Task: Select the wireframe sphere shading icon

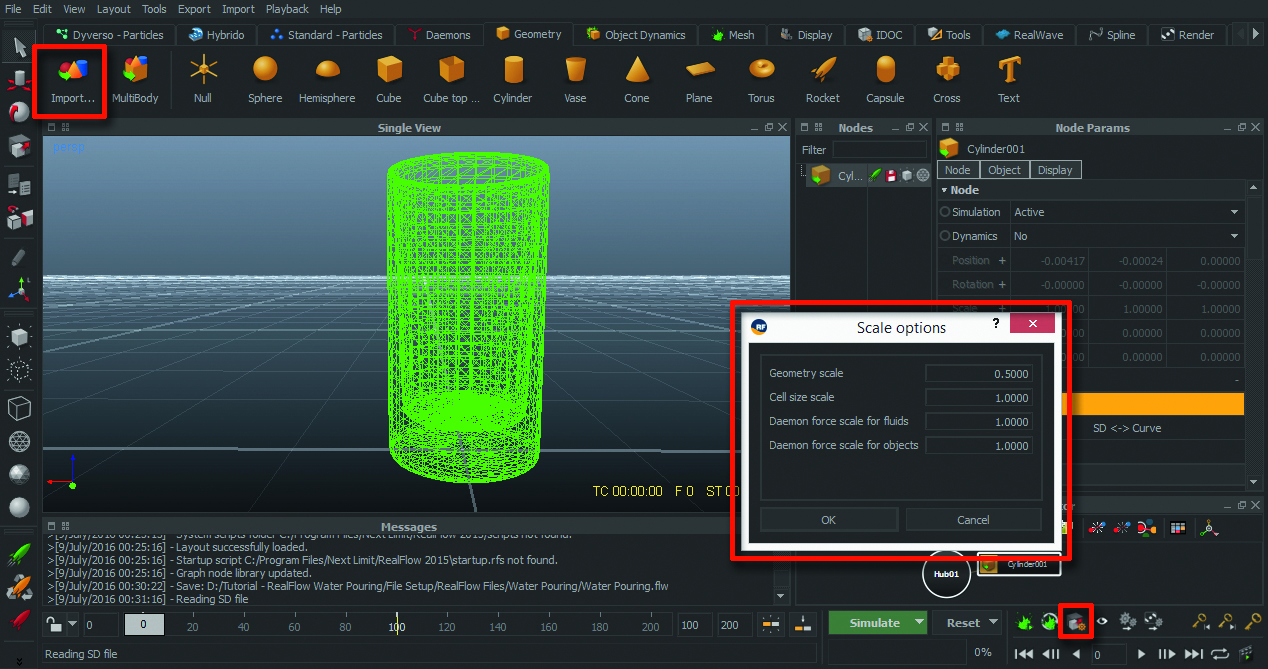Action: (19, 441)
